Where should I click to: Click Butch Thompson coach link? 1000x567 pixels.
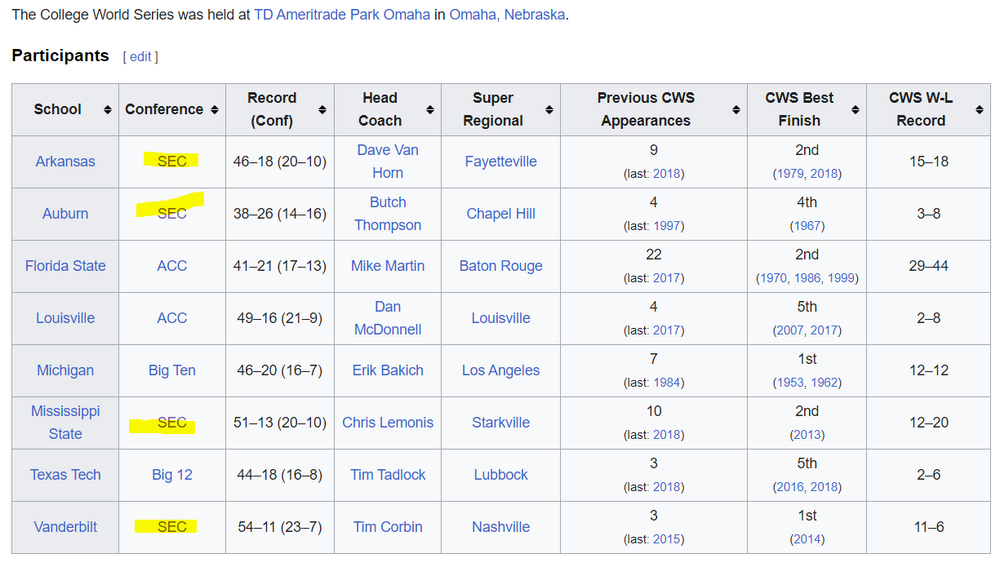[388, 213]
